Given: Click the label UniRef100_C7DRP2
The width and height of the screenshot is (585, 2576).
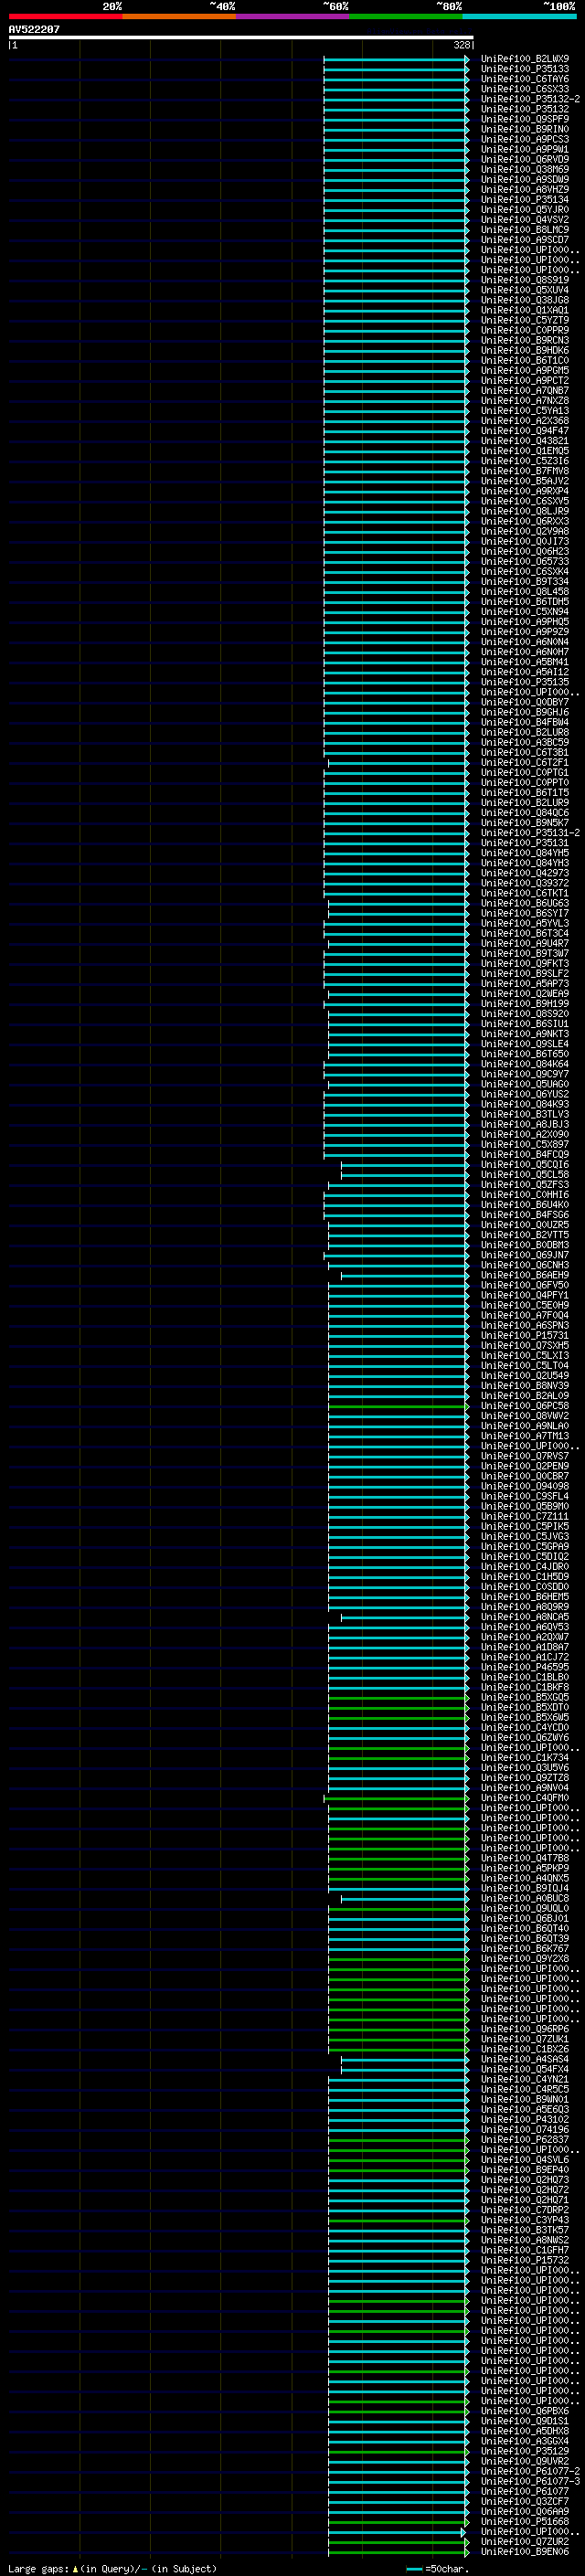Looking at the screenshot, I should click(x=524, y=2210).
